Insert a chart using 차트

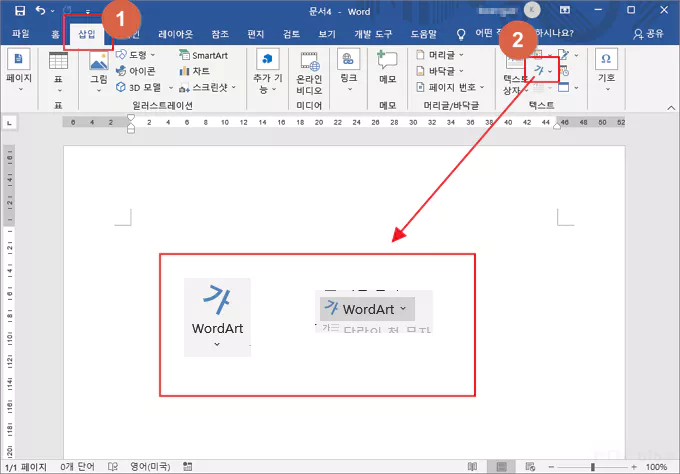(194, 71)
